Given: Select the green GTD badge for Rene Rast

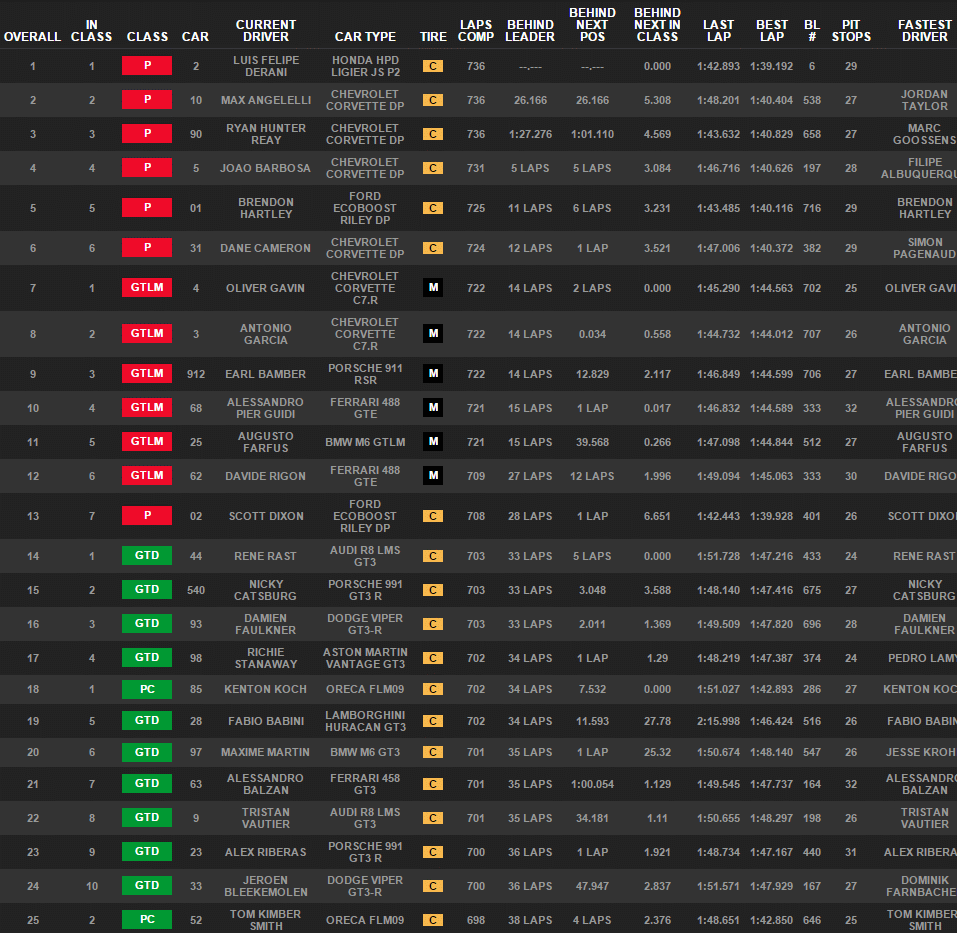Looking at the screenshot, I should (147, 556).
